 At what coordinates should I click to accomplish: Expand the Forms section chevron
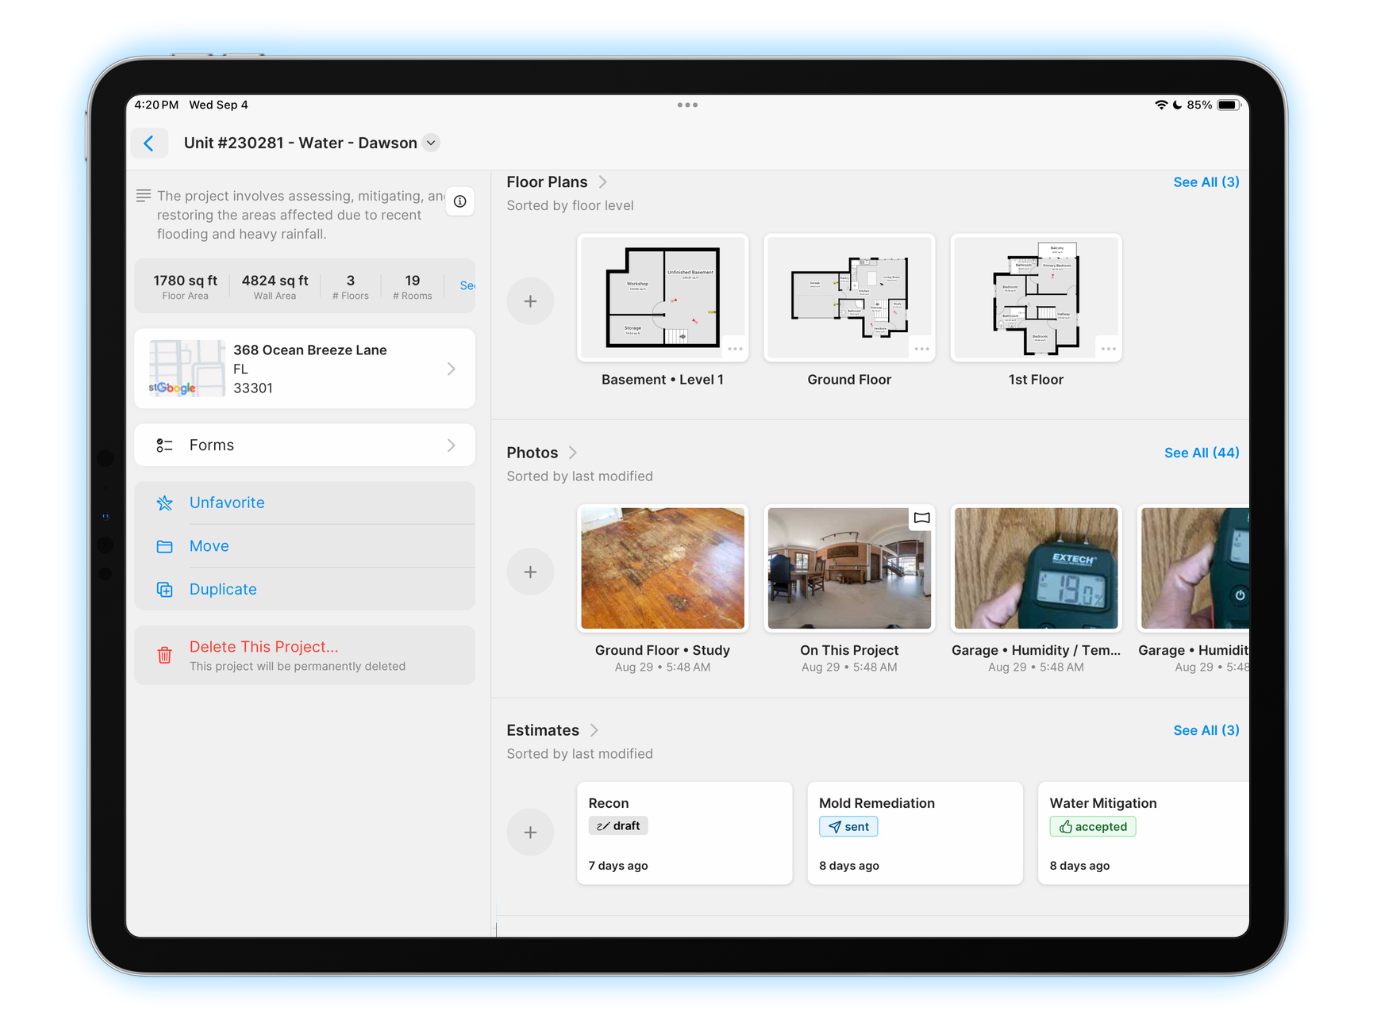click(x=452, y=445)
